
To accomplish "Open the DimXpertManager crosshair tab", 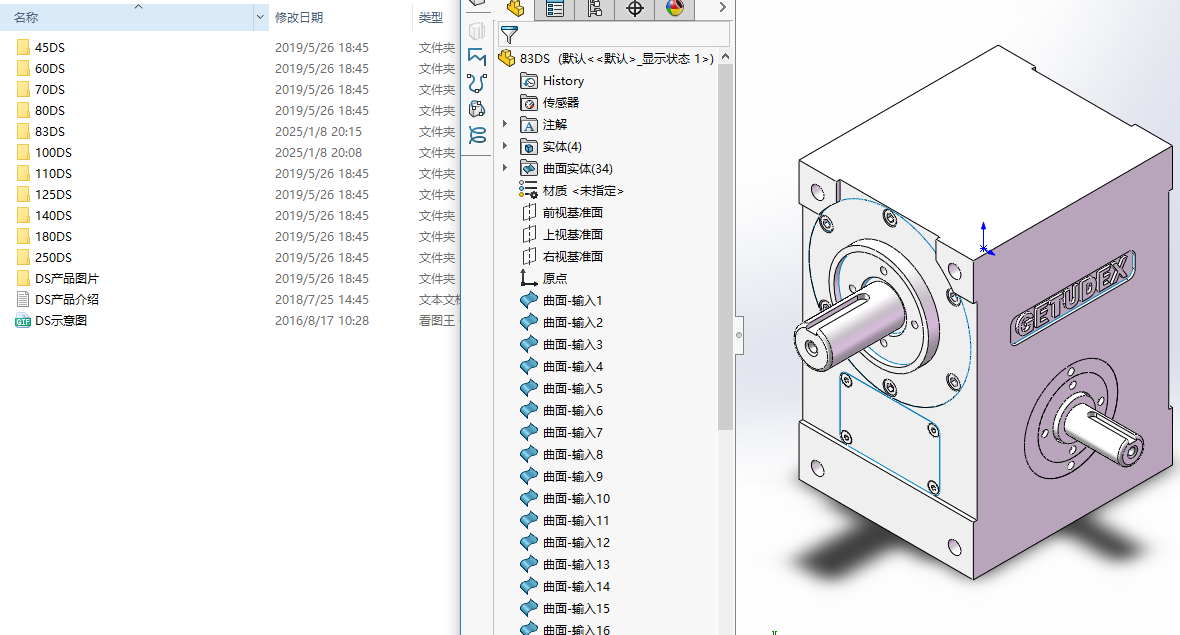I will pyautogui.click(x=635, y=8).
